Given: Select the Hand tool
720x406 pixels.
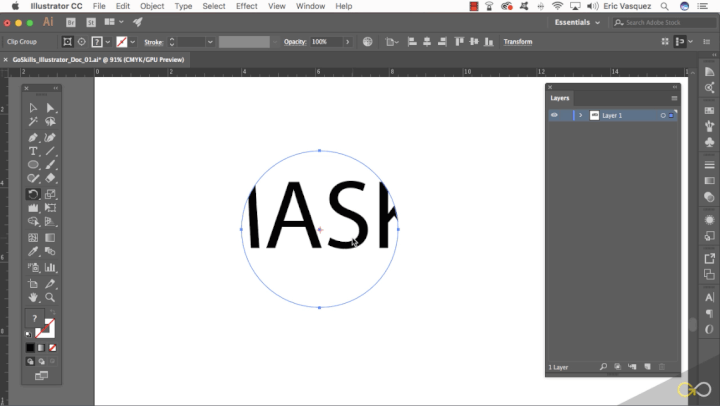Looking at the screenshot, I should [33, 297].
